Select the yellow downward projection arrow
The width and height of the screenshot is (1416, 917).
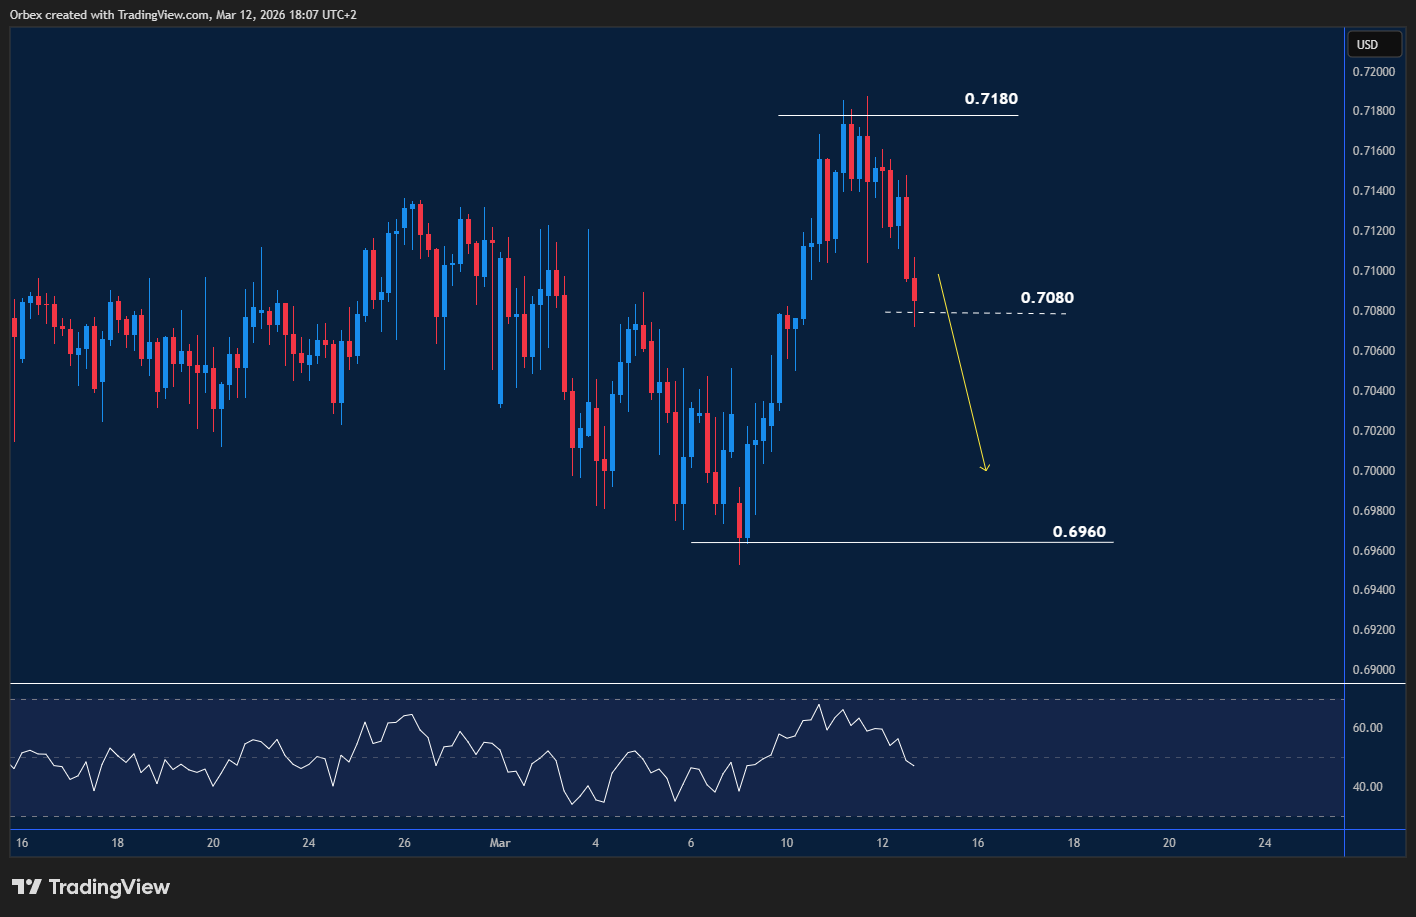pos(962,370)
